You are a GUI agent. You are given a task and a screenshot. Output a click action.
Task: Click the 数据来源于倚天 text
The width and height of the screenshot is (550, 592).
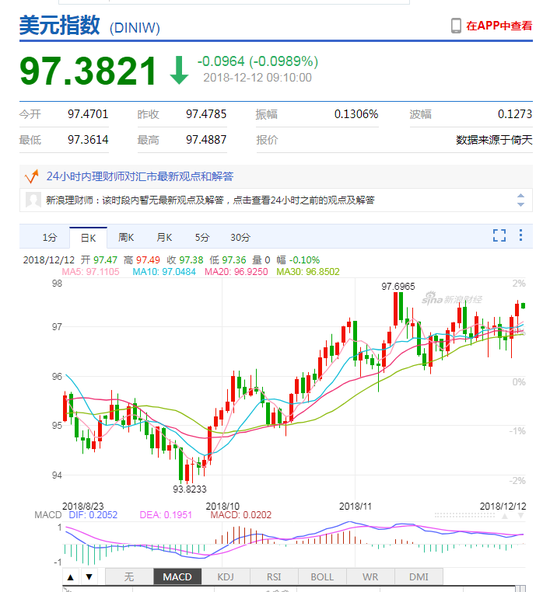pos(494,140)
